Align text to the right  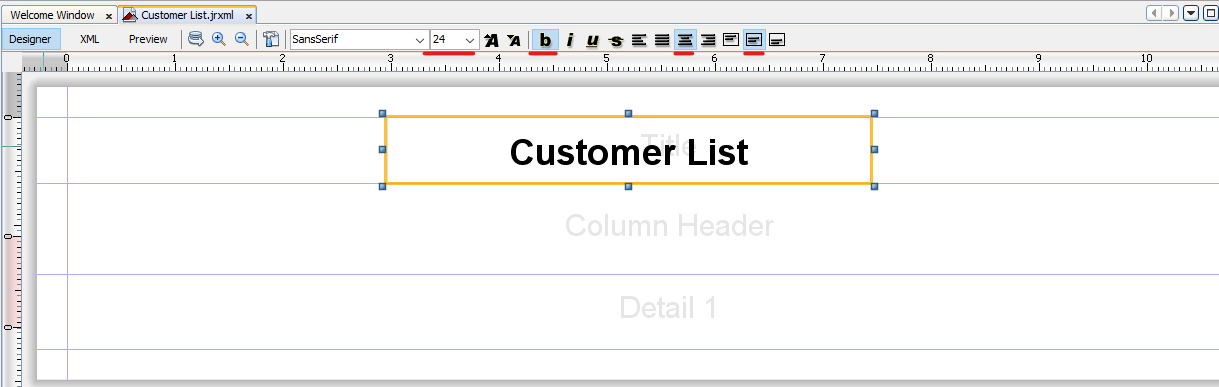point(708,40)
